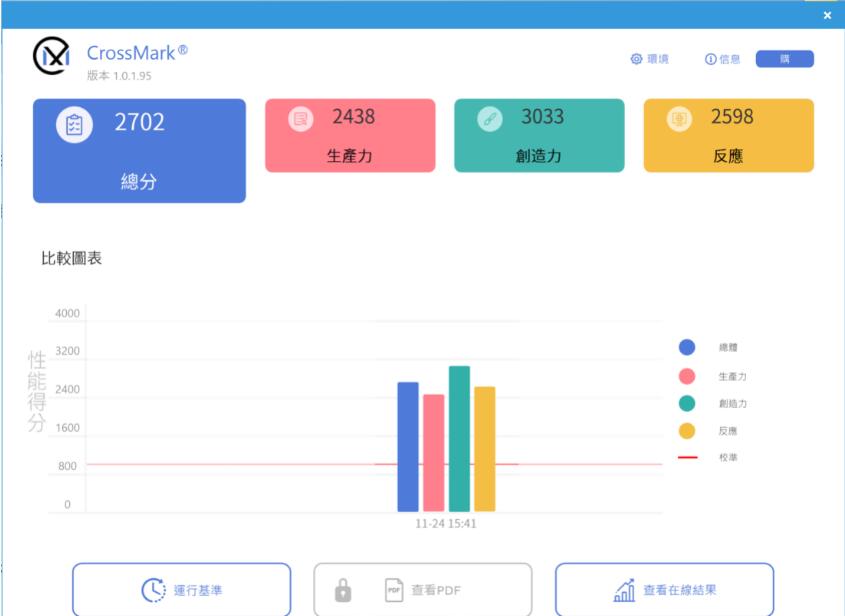Select the 3033 創造力 score card
845x616 pixels.
pos(539,136)
